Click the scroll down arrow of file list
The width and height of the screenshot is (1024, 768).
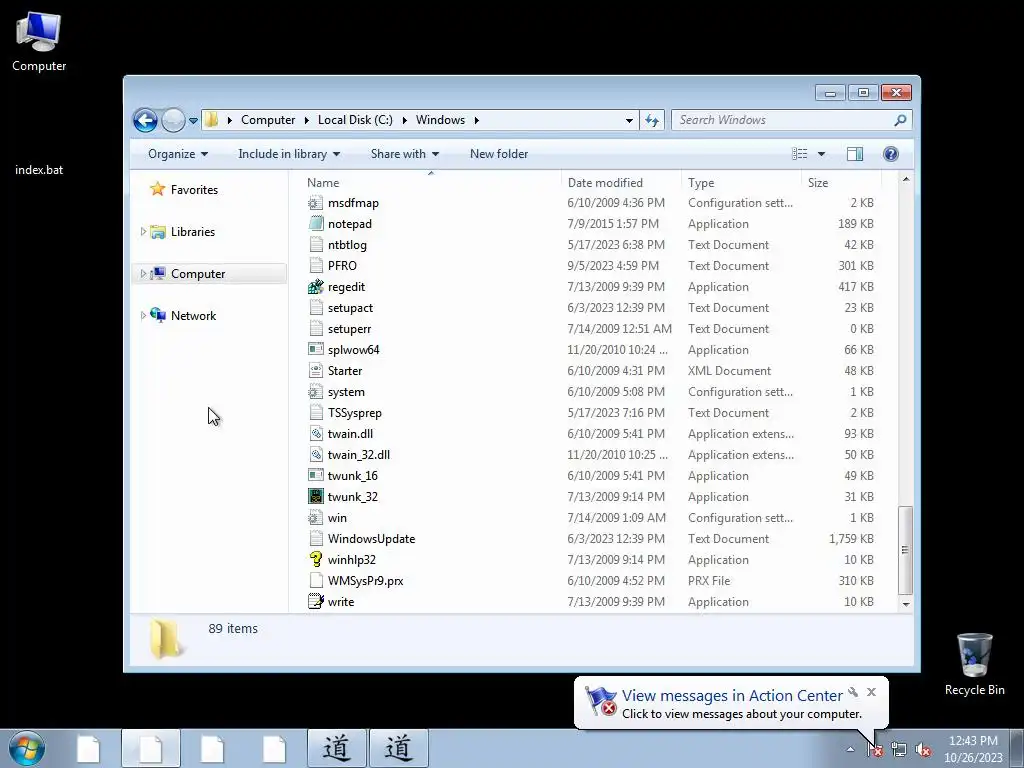click(x=906, y=605)
